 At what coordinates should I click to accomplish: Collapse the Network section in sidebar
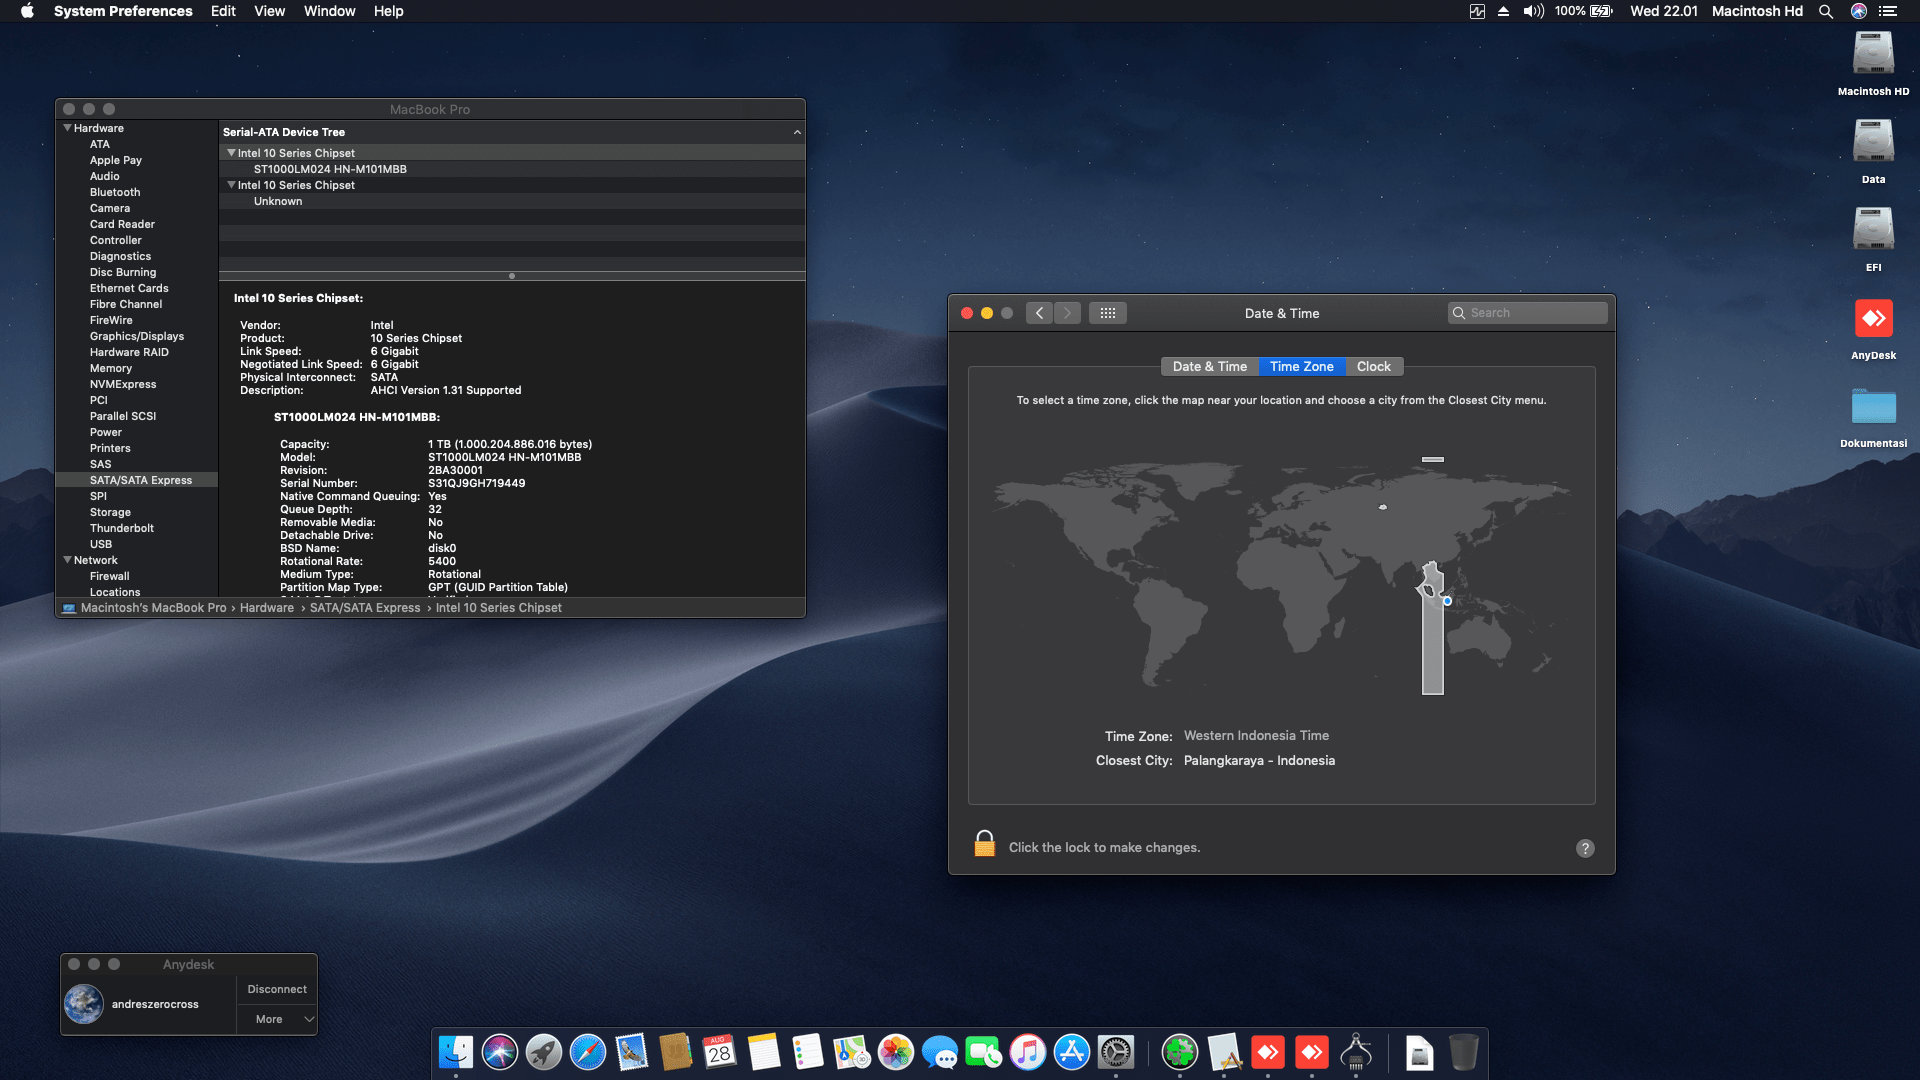click(x=68, y=560)
